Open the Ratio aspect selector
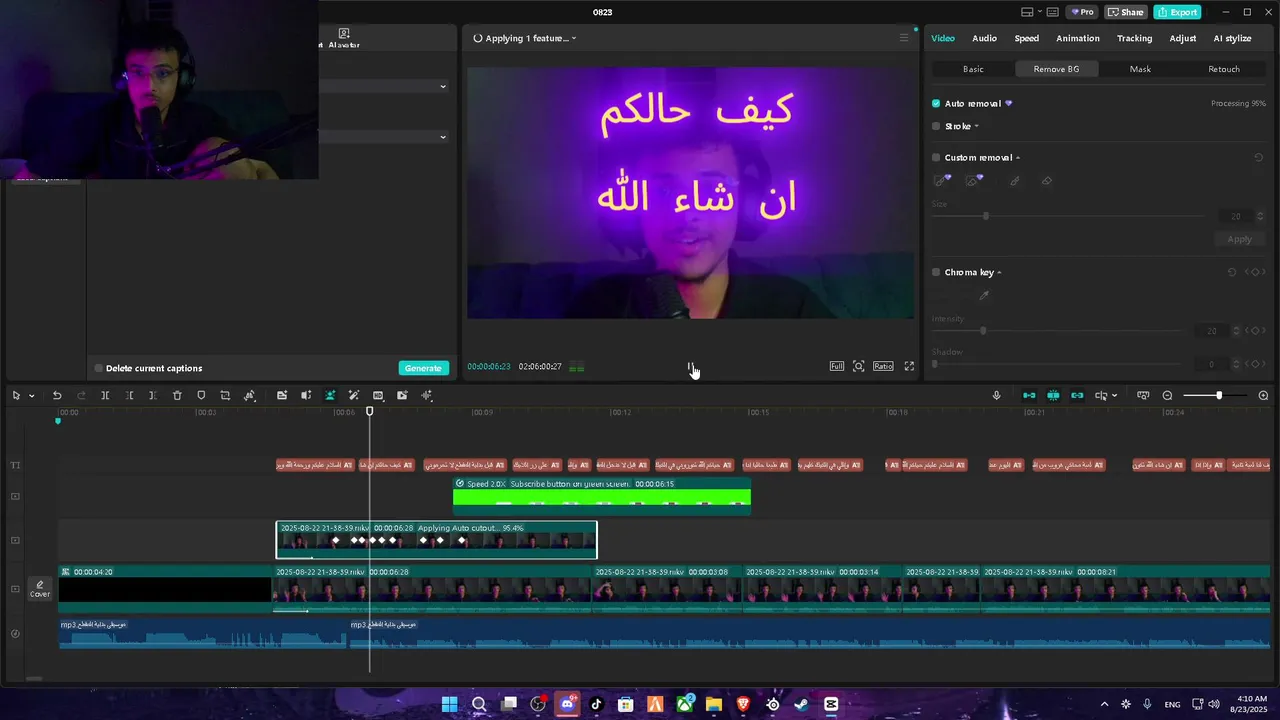Image resolution: width=1280 pixels, height=720 pixels. pos(883,367)
